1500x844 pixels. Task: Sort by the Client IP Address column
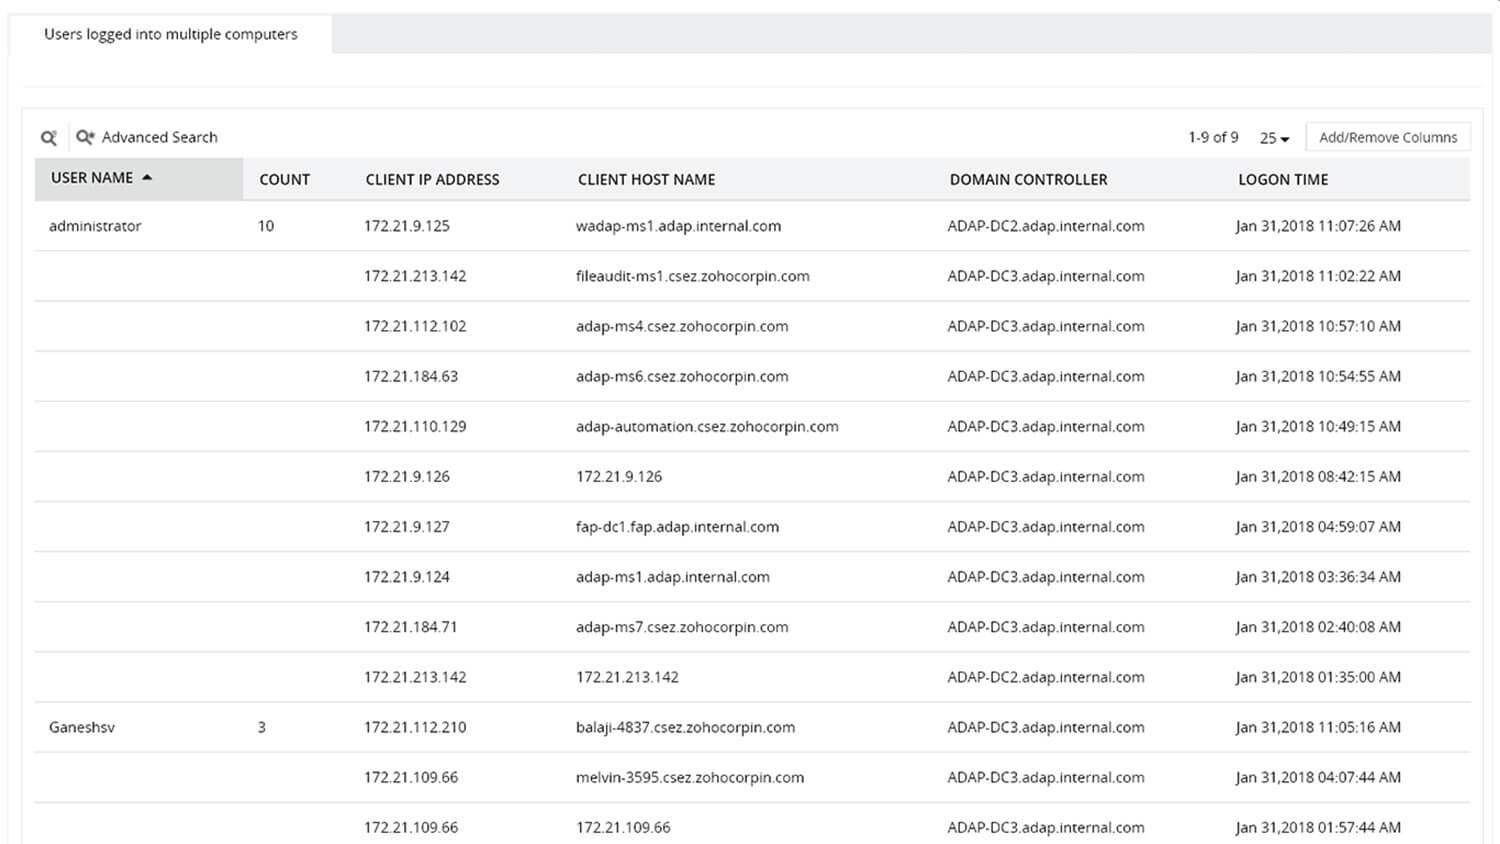432,180
